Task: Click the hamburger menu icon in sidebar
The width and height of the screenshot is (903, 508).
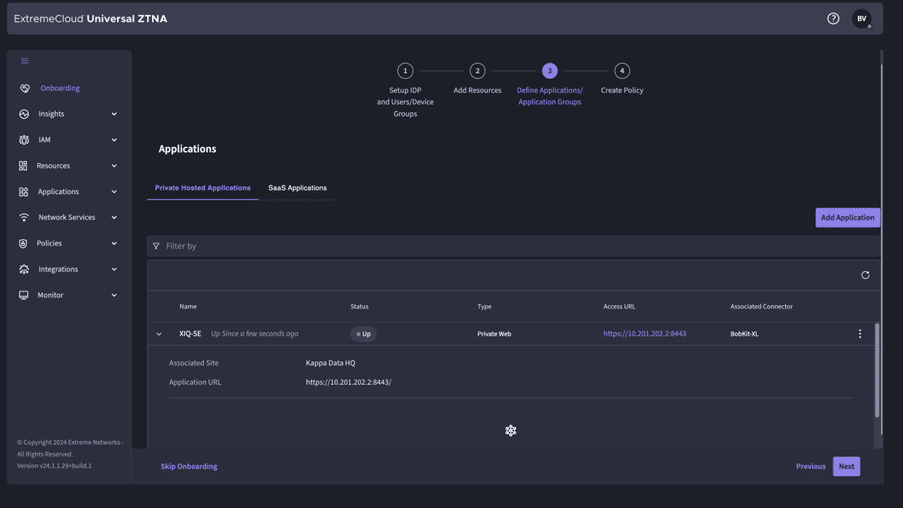Action: (25, 61)
